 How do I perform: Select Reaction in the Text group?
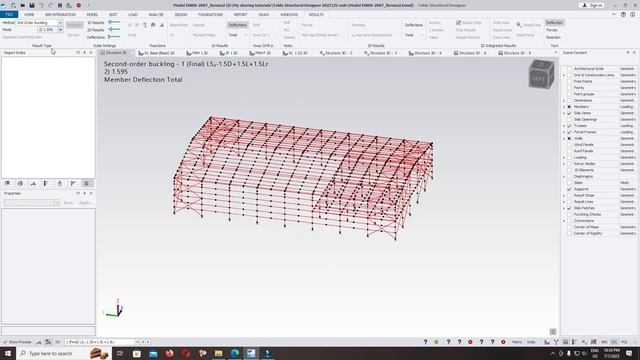pyautogui.click(x=553, y=37)
